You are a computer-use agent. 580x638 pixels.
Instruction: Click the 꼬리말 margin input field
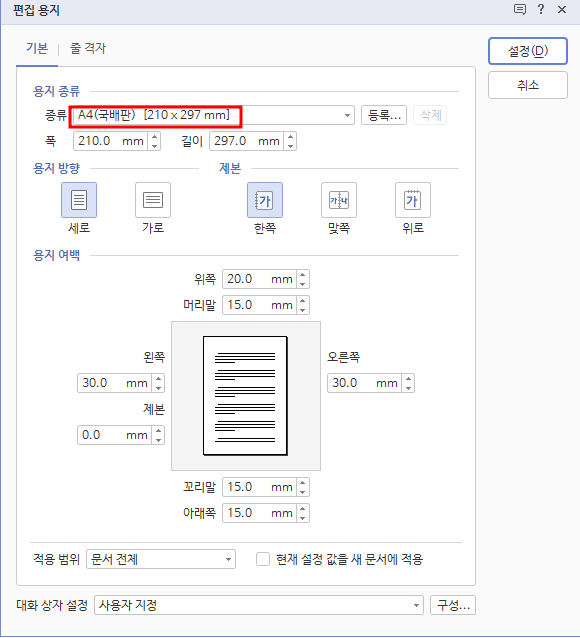[259, 487]
